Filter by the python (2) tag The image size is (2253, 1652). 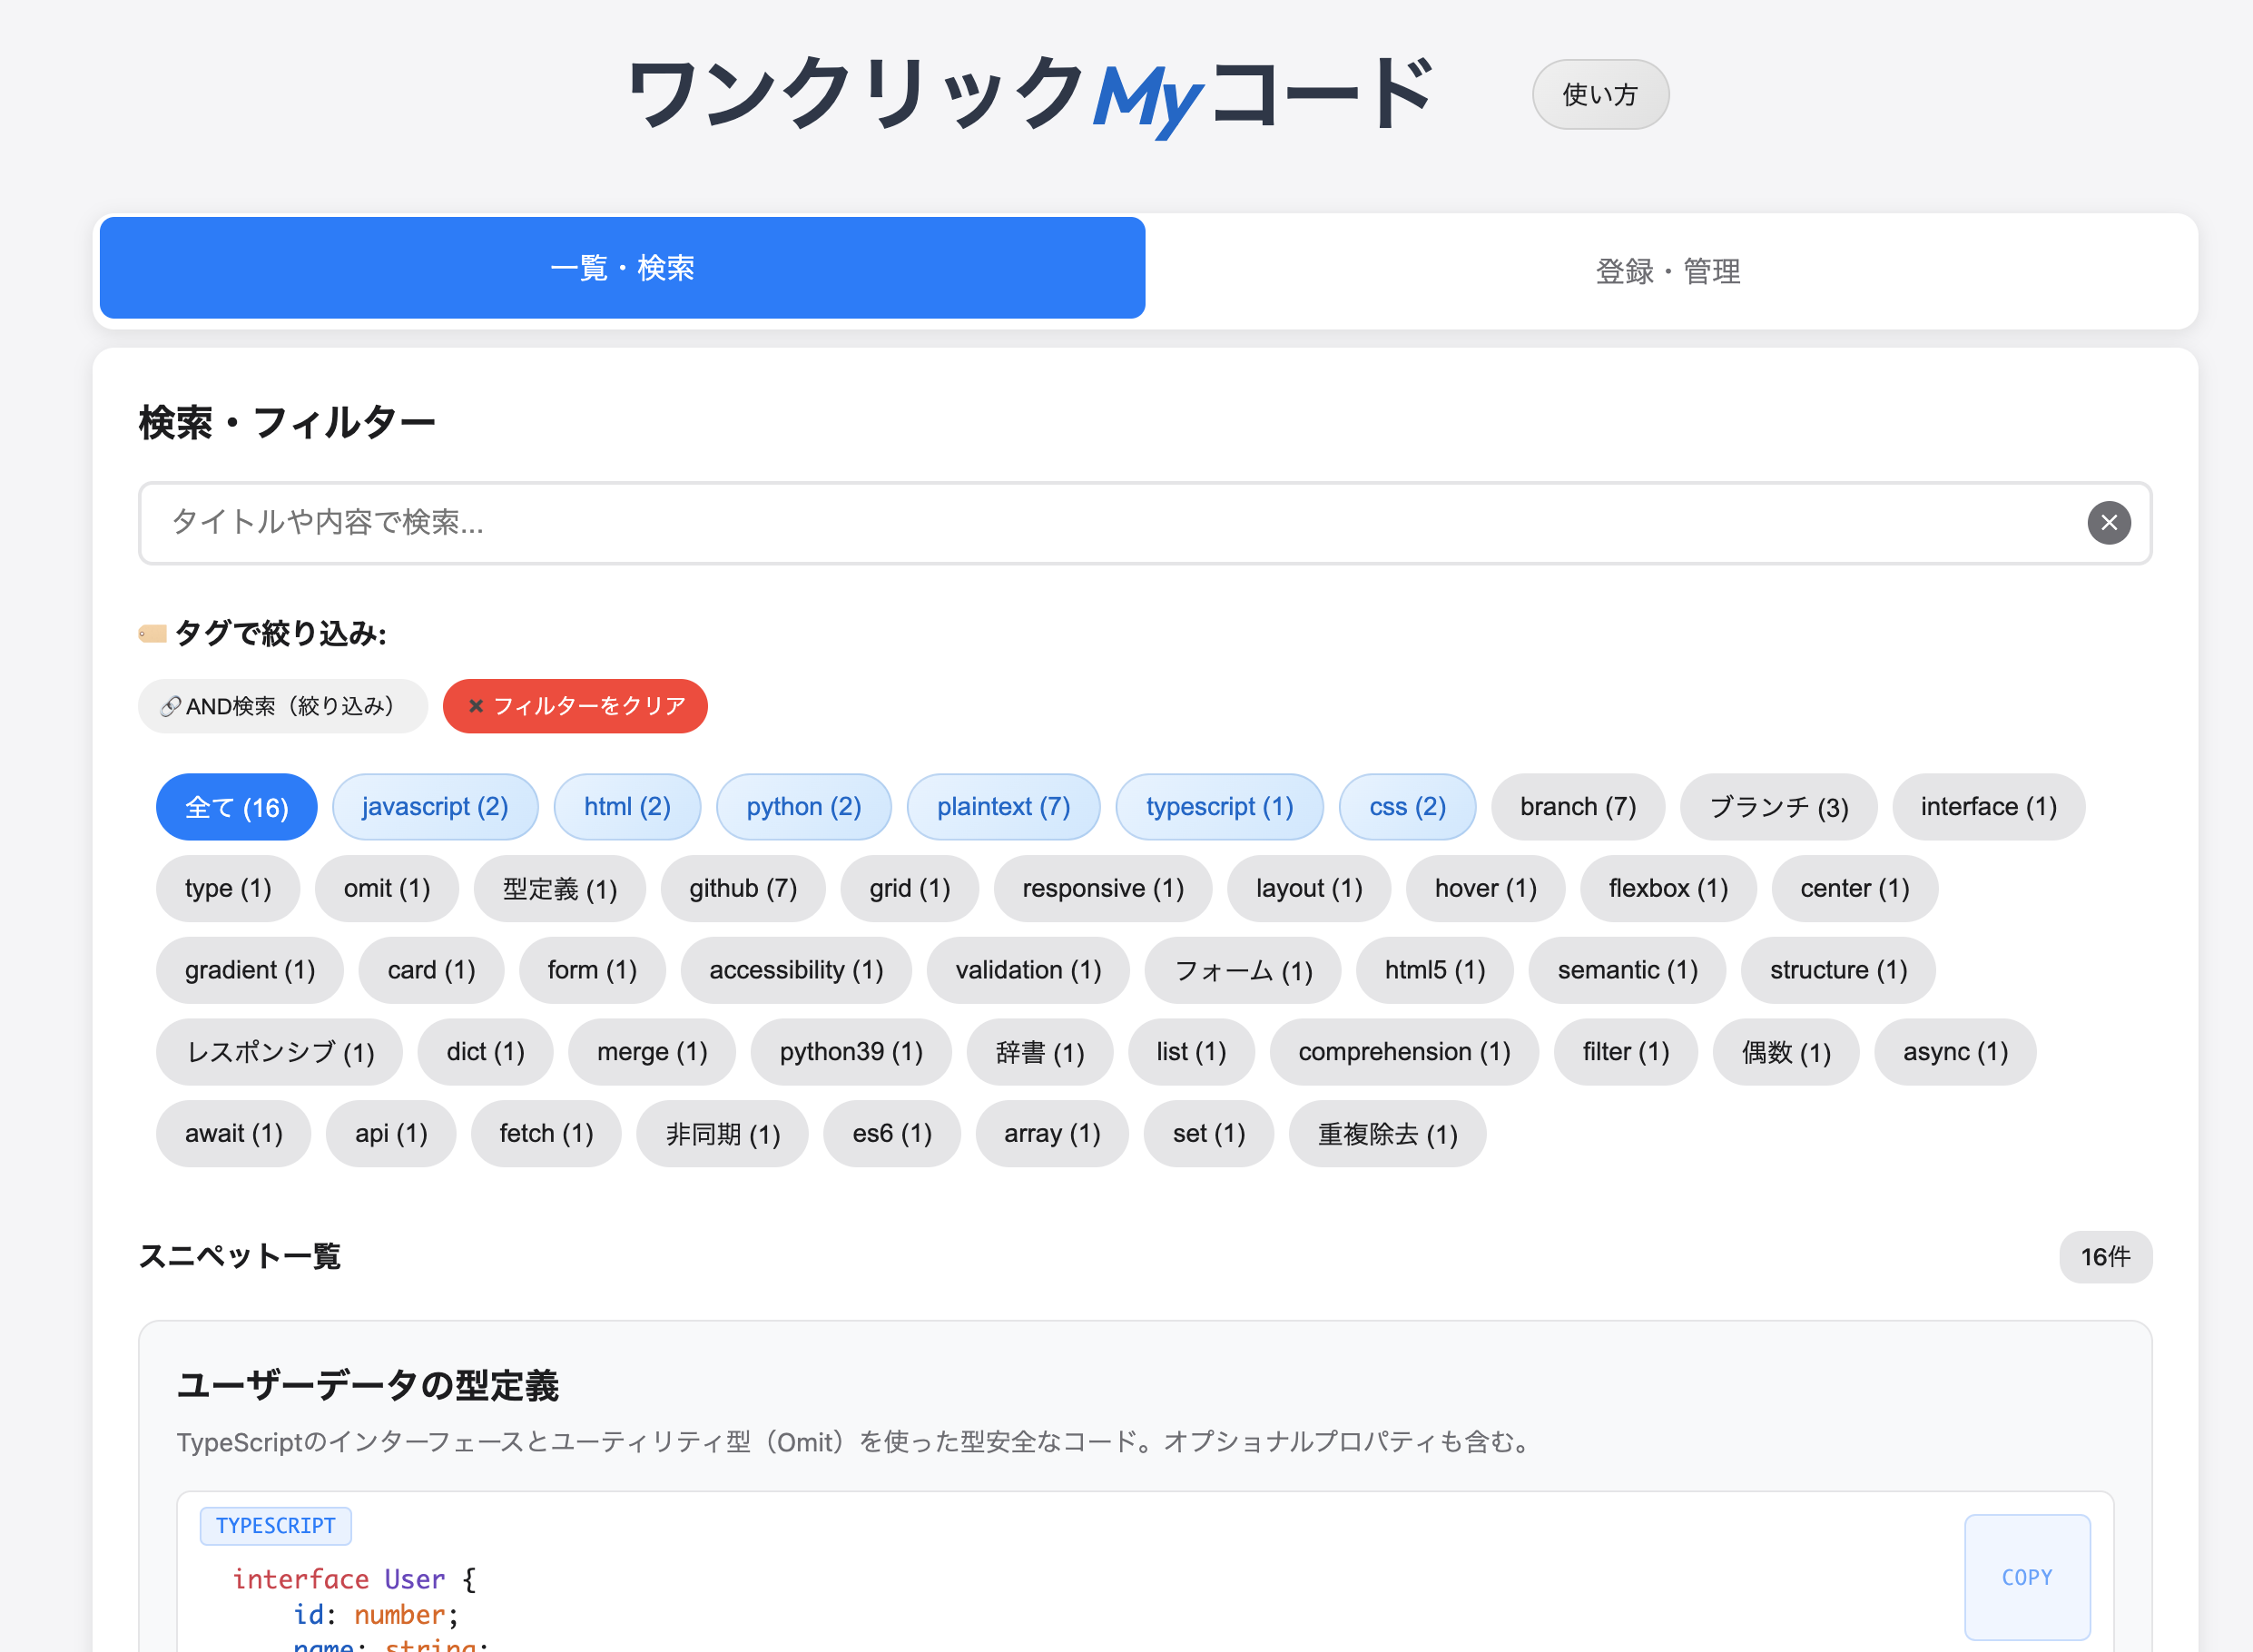[804, 807]
